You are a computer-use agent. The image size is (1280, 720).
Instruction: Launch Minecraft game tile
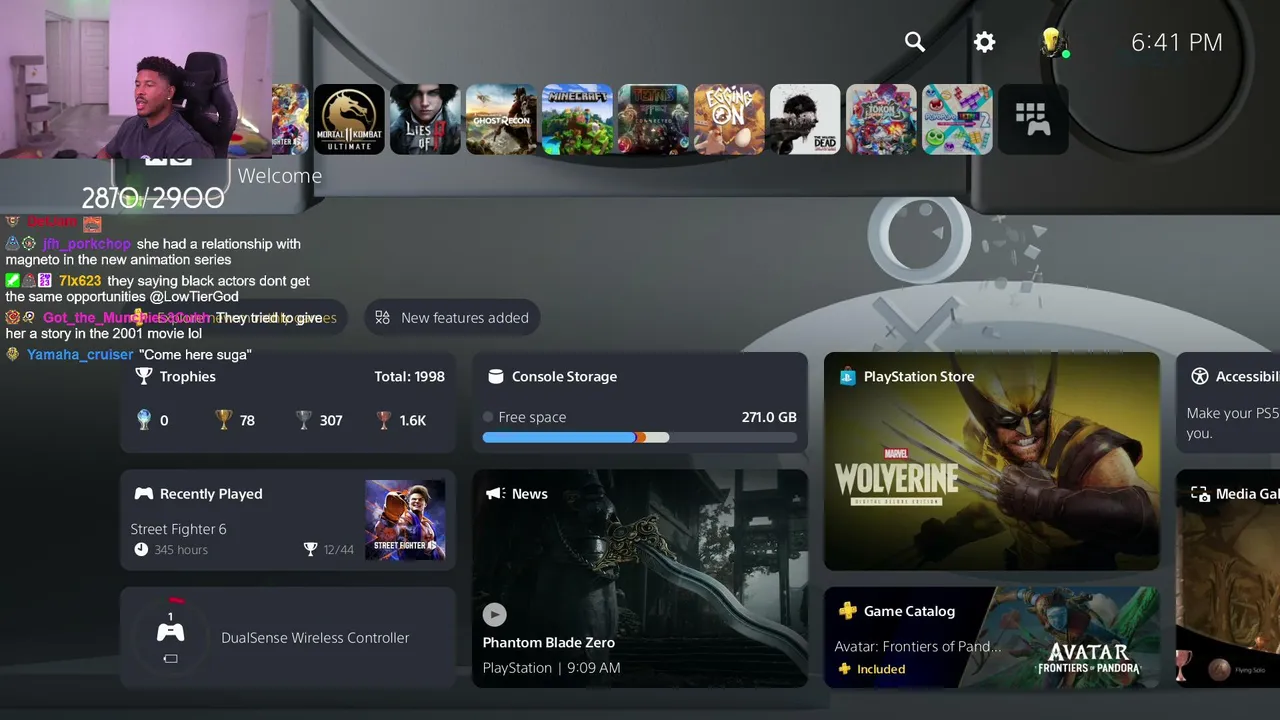578,119
